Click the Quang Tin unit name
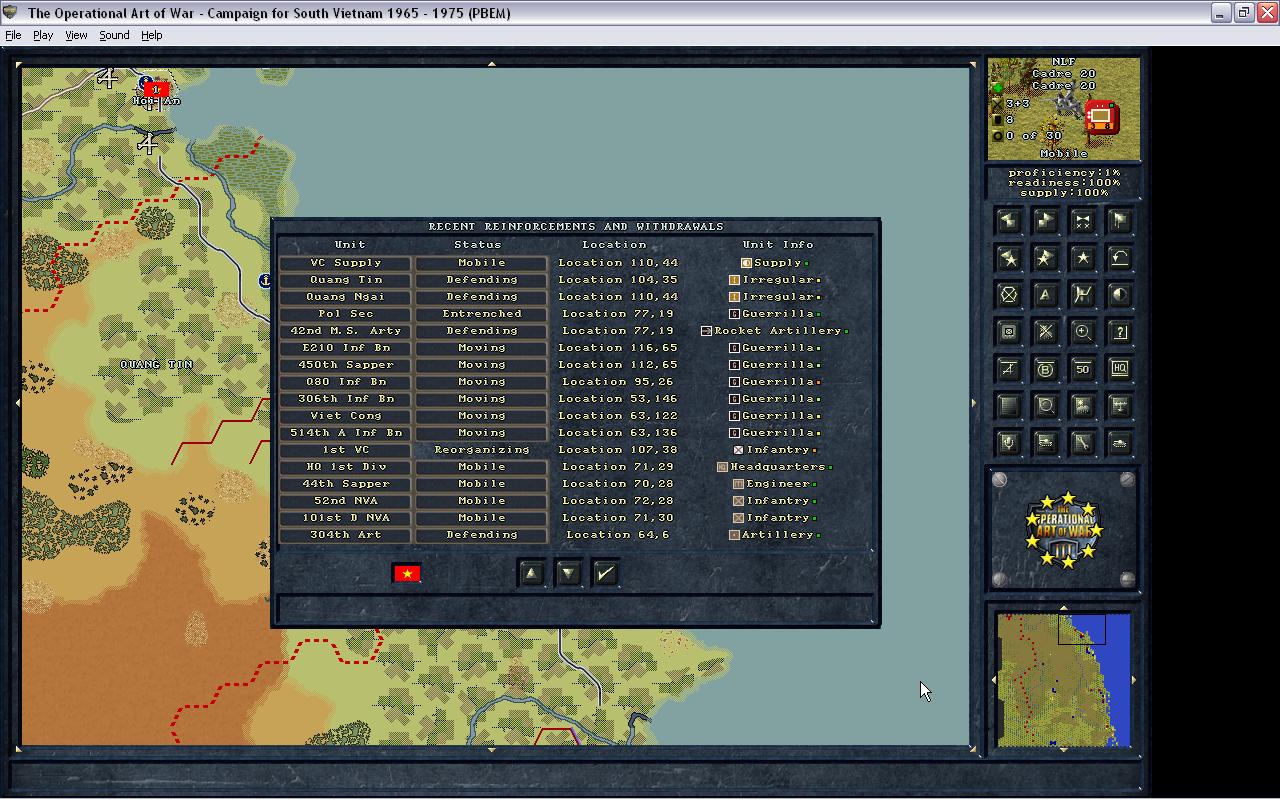The height and width of the screenshot is (800, 1280). [345, 280]
